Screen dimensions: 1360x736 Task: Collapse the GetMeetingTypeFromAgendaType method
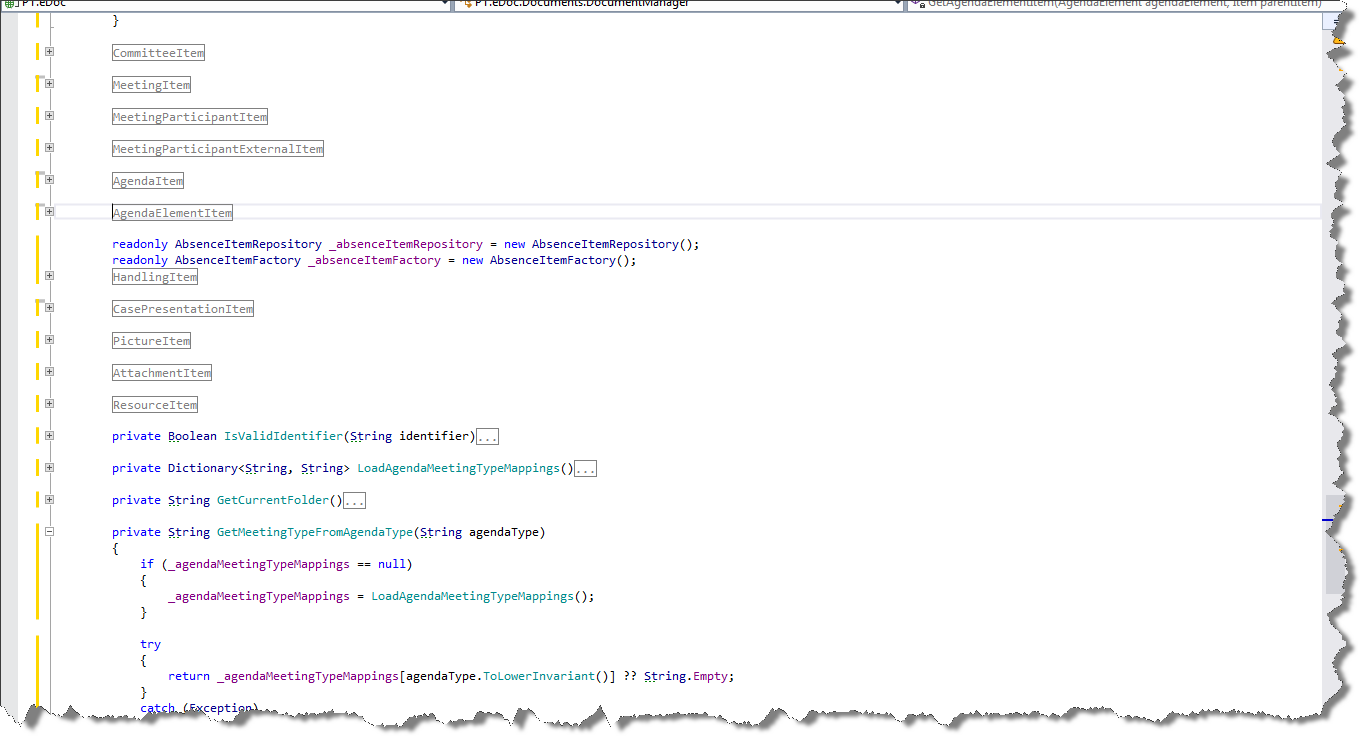point(49,532)
